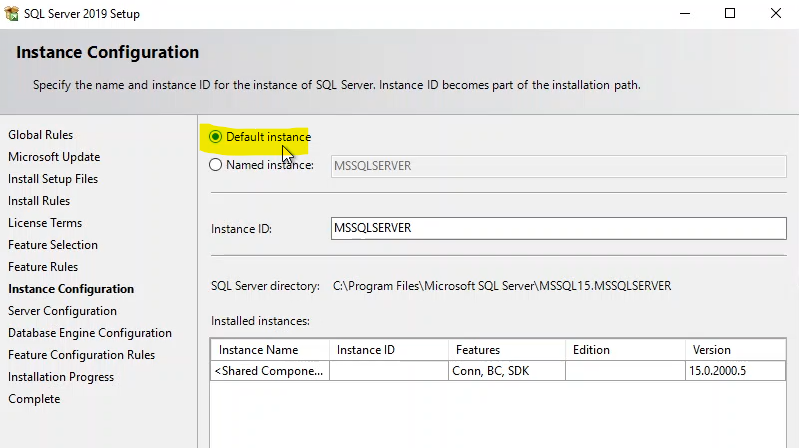Click the 15.0.2000.5 version cell
The image size is (799, 448).
pyautogui.click(x=735, y=371)
